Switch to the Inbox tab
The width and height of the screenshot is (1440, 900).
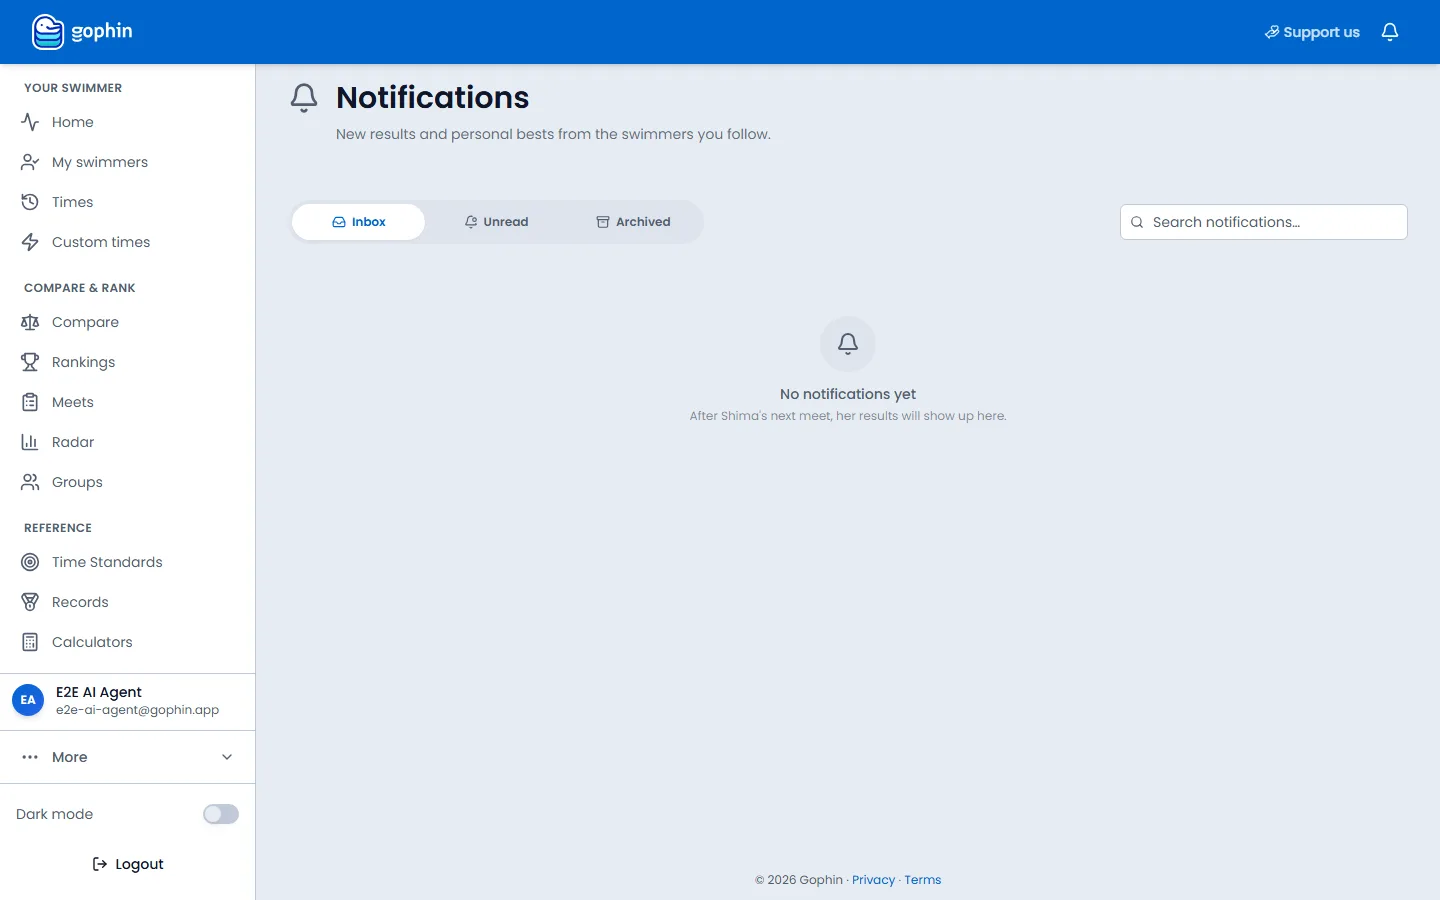point(358,222)
